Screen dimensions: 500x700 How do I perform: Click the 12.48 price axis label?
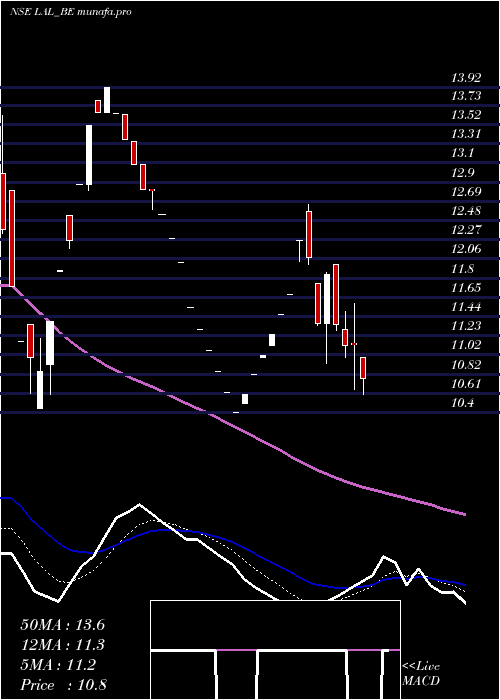click(x=466, y=211)
